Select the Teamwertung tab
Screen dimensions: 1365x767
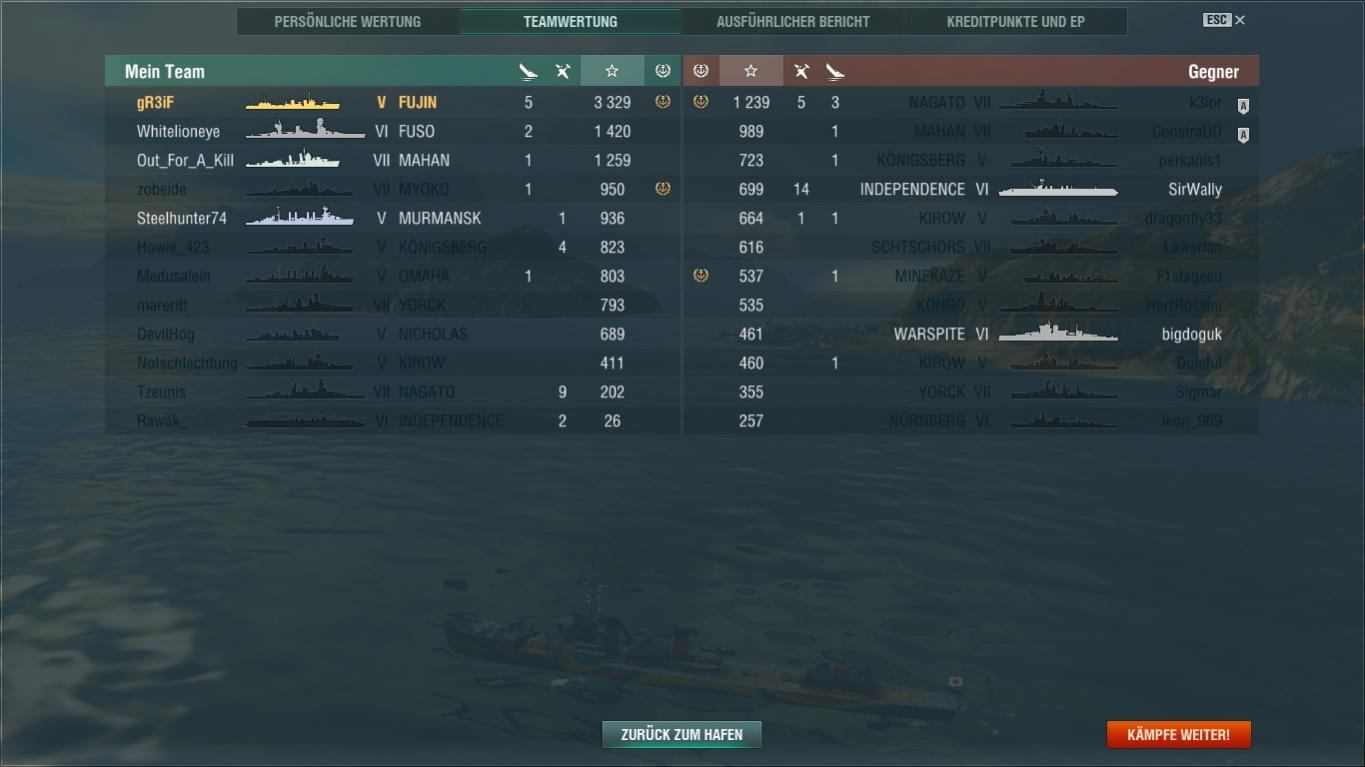pos(570,21)
